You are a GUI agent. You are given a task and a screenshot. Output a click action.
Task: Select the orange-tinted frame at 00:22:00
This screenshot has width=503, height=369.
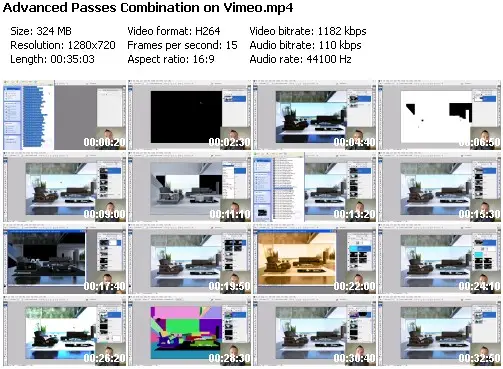314,259
